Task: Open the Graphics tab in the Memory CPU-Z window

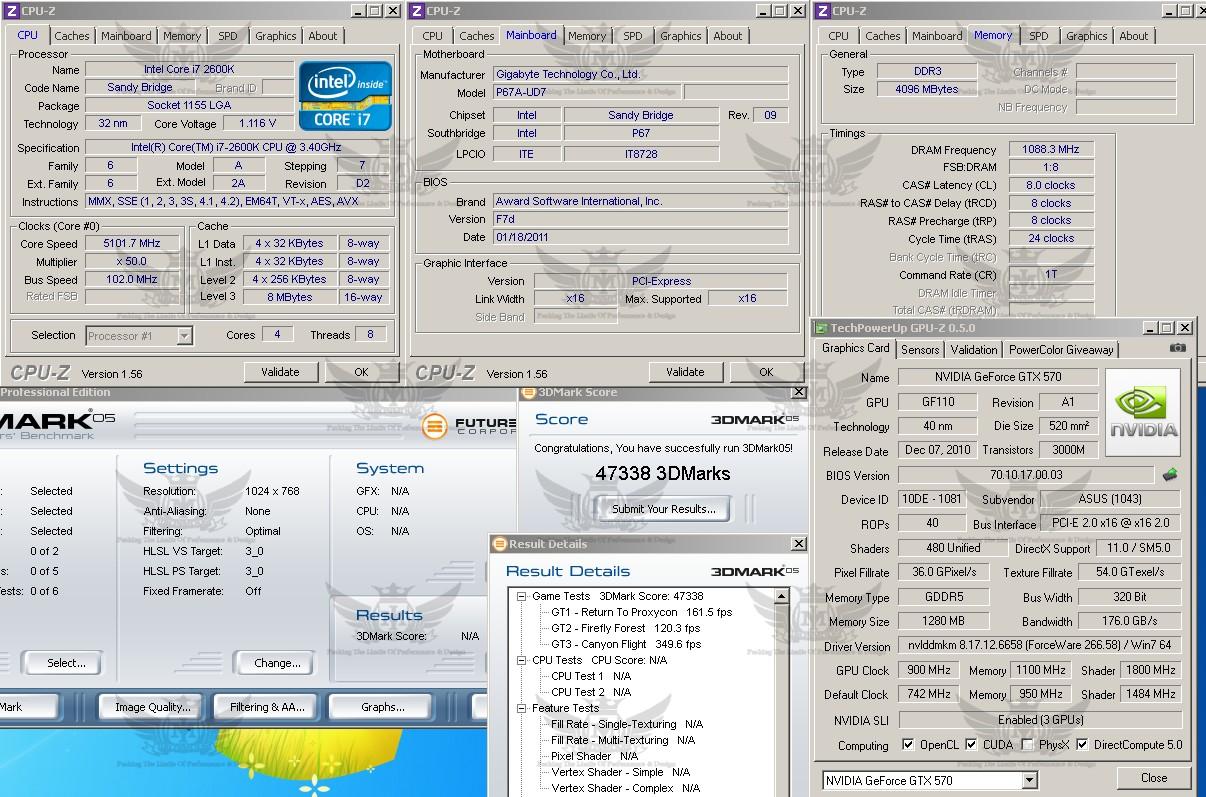Action: [1087, 36]
